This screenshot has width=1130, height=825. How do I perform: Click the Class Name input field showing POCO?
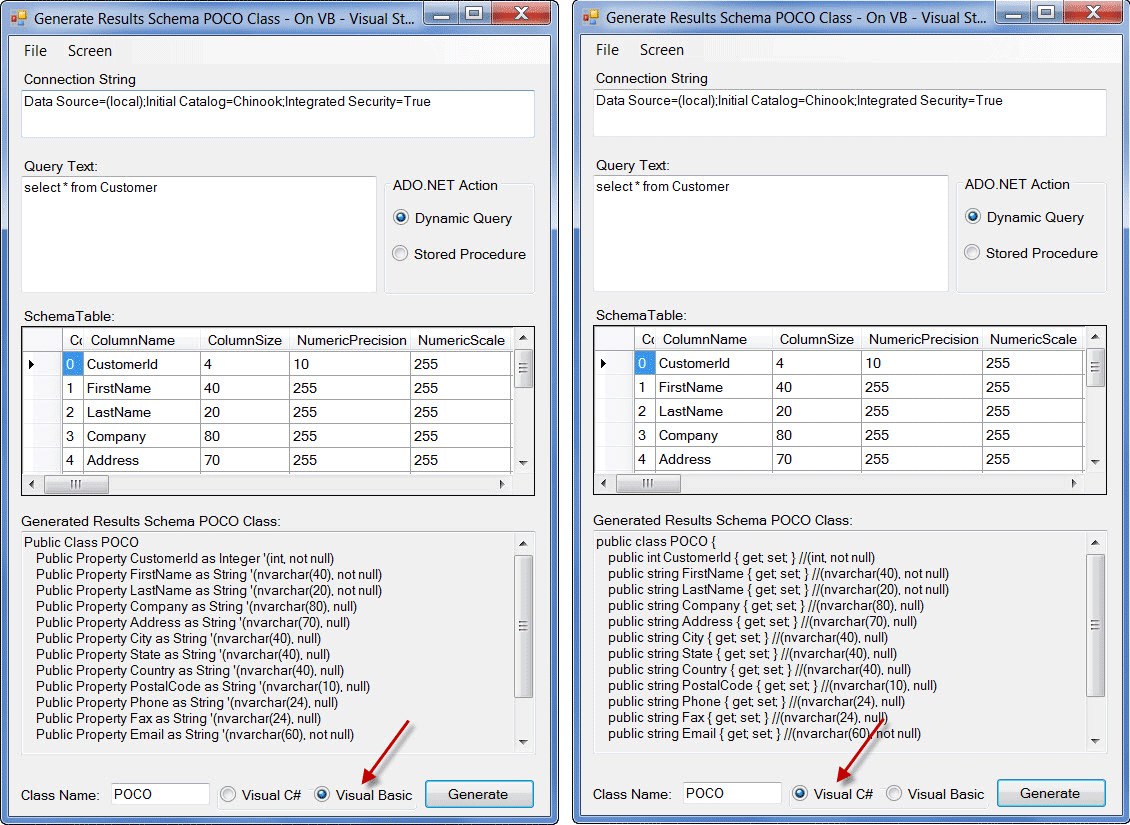coord(159,793)
